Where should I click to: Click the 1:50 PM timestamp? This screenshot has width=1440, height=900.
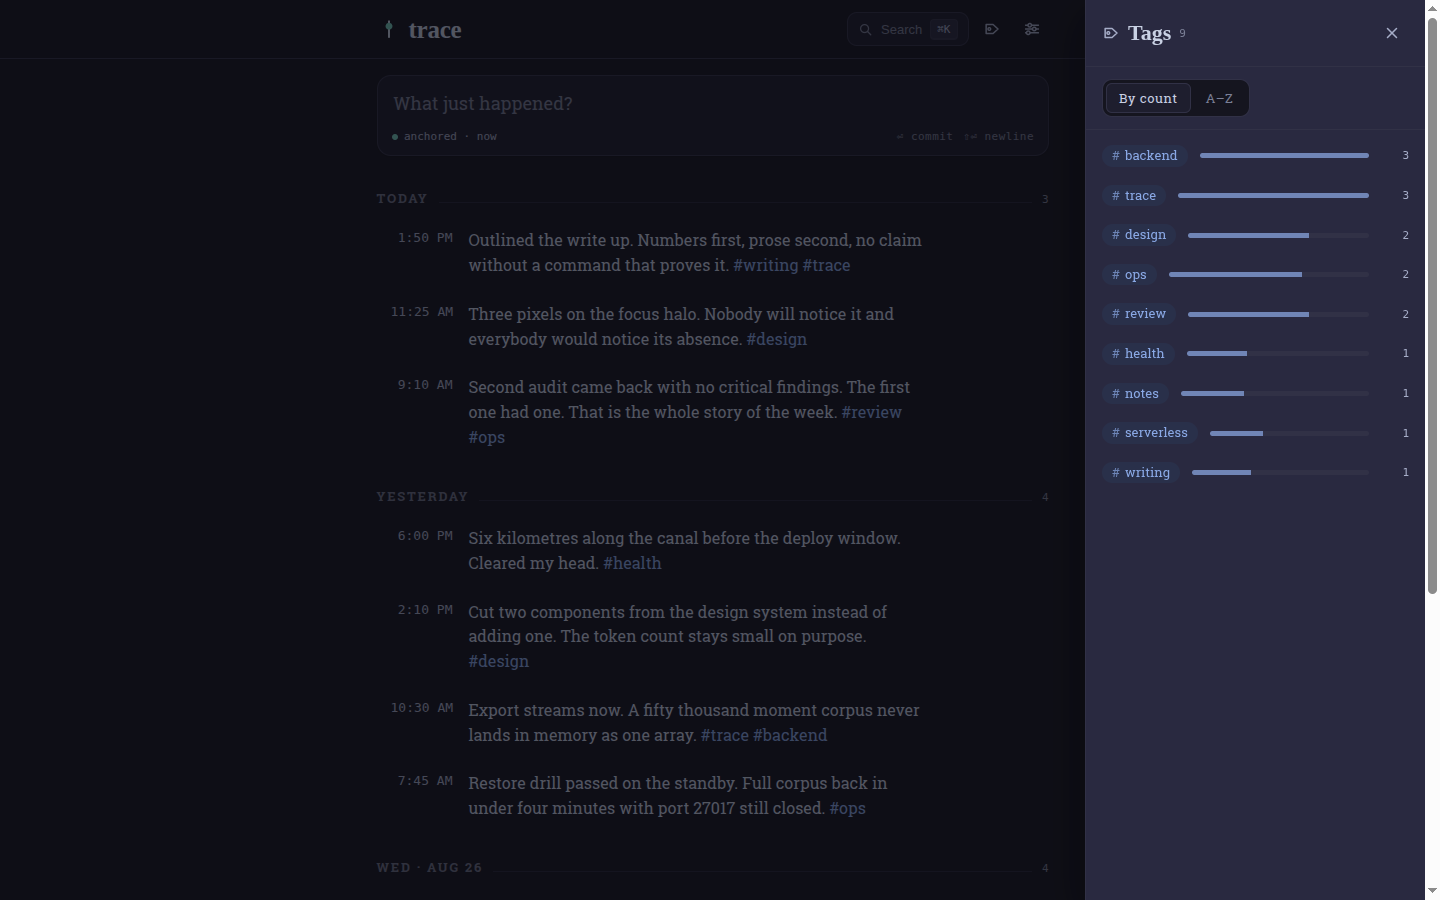click(x=425, y=238)
